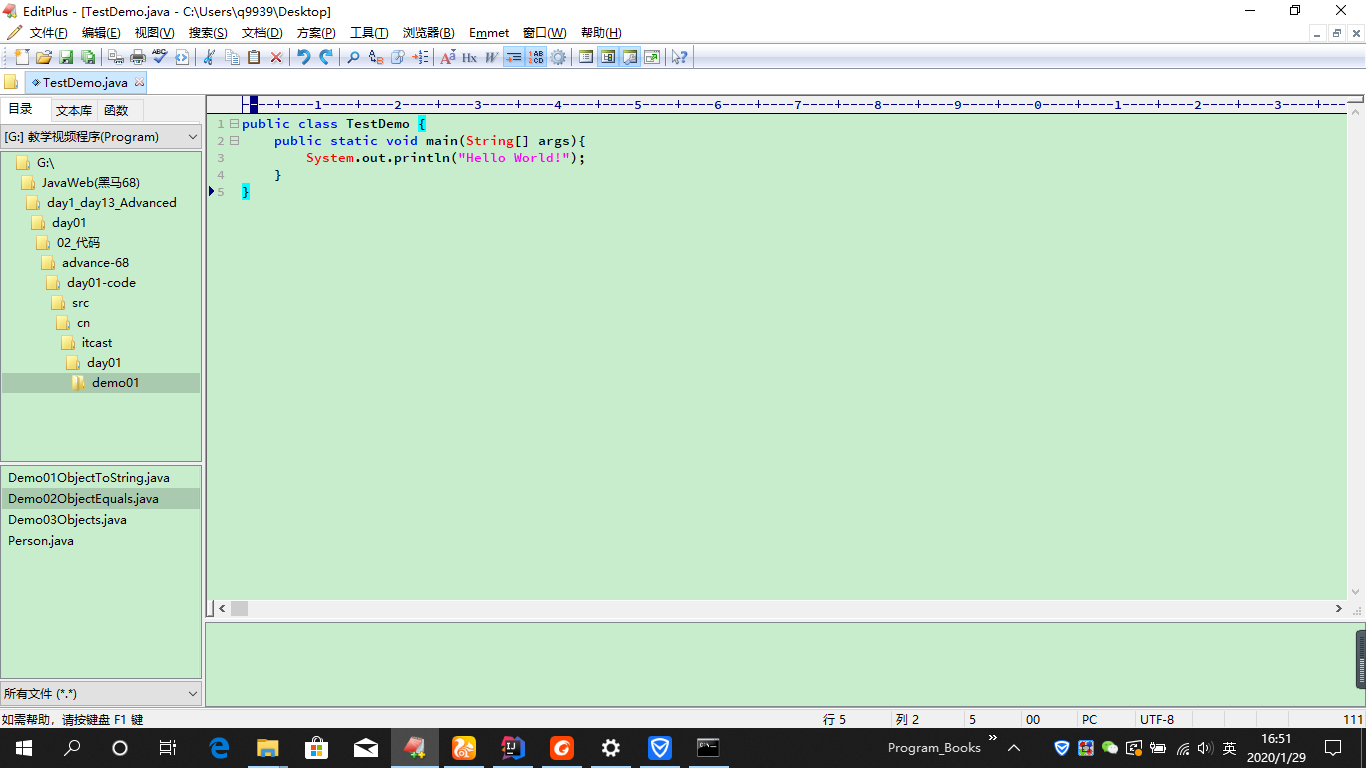This screenshot has width=1366, height=768.
Task: Close the TestDemo.java document tab
Action: tap(139, 83)
